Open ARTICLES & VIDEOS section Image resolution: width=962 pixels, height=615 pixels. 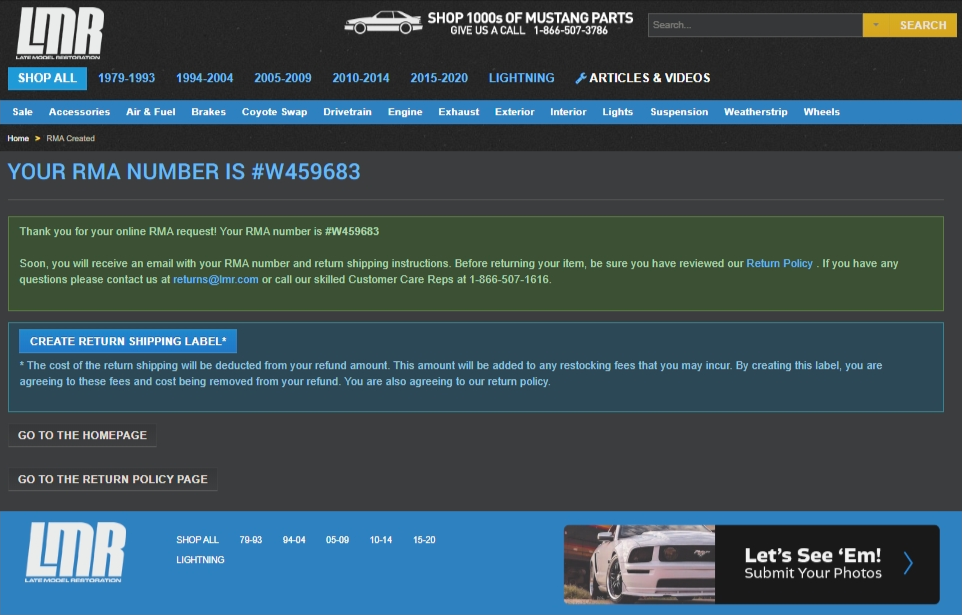coord(648,77)
